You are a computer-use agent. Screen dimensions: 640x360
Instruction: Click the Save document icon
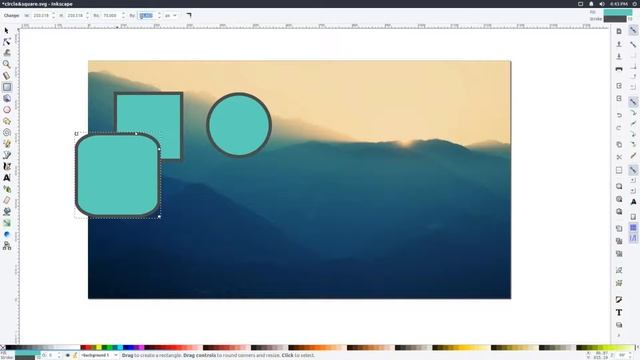[x=619, y=56]
